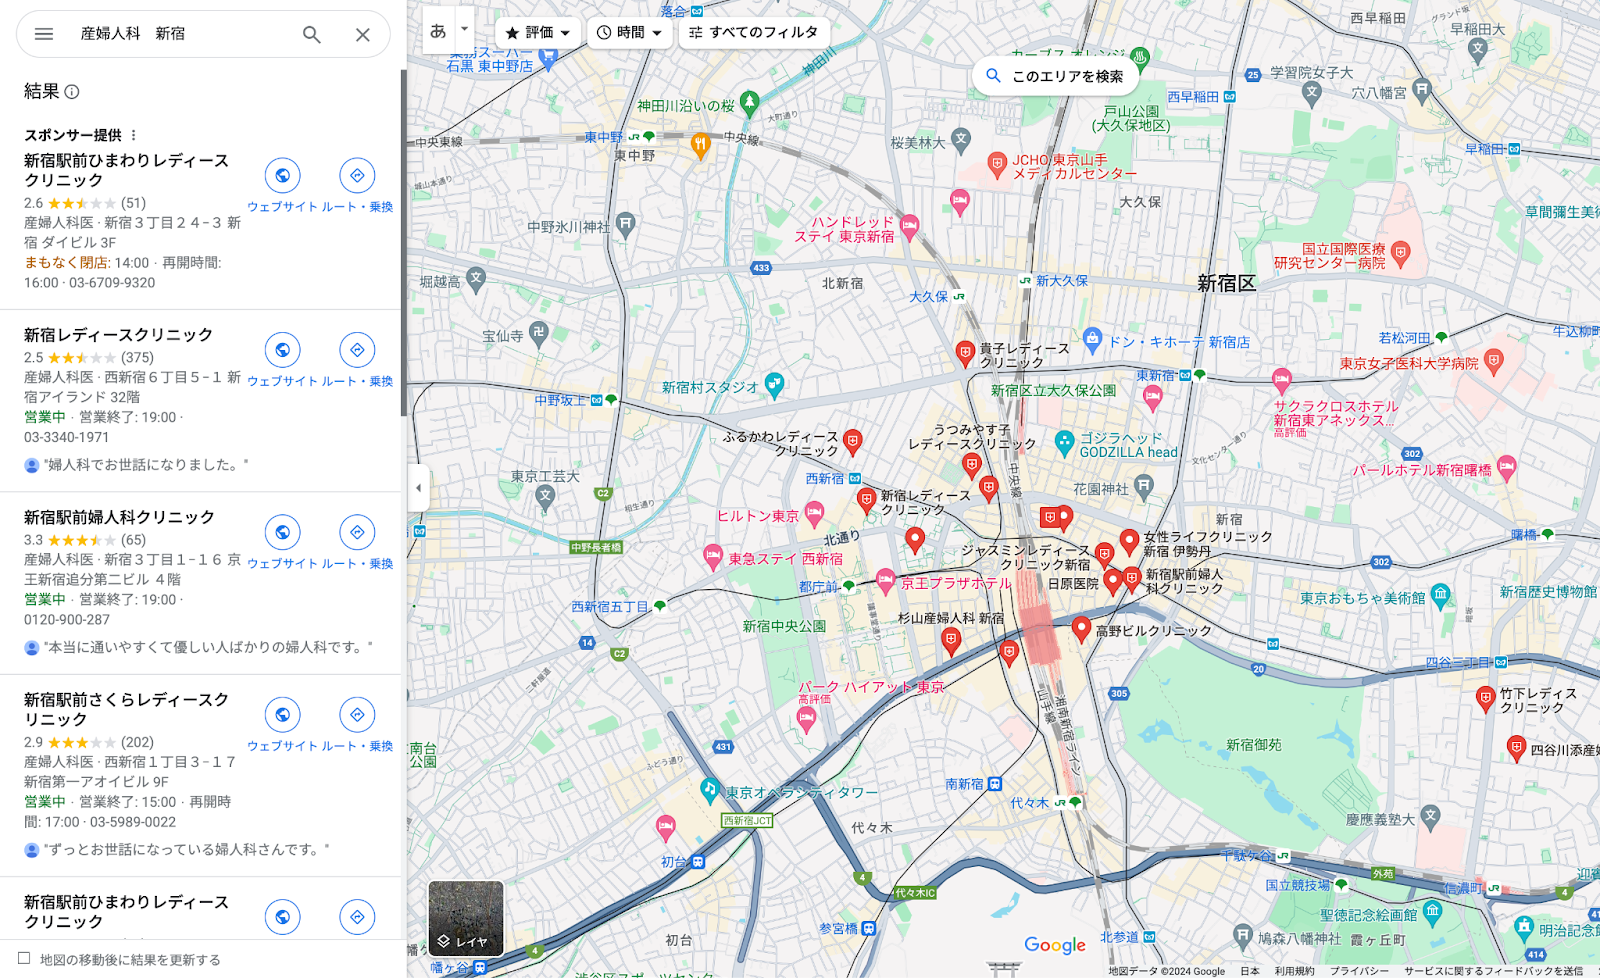Select 竹下レディスクリニック map pin

1485,697
